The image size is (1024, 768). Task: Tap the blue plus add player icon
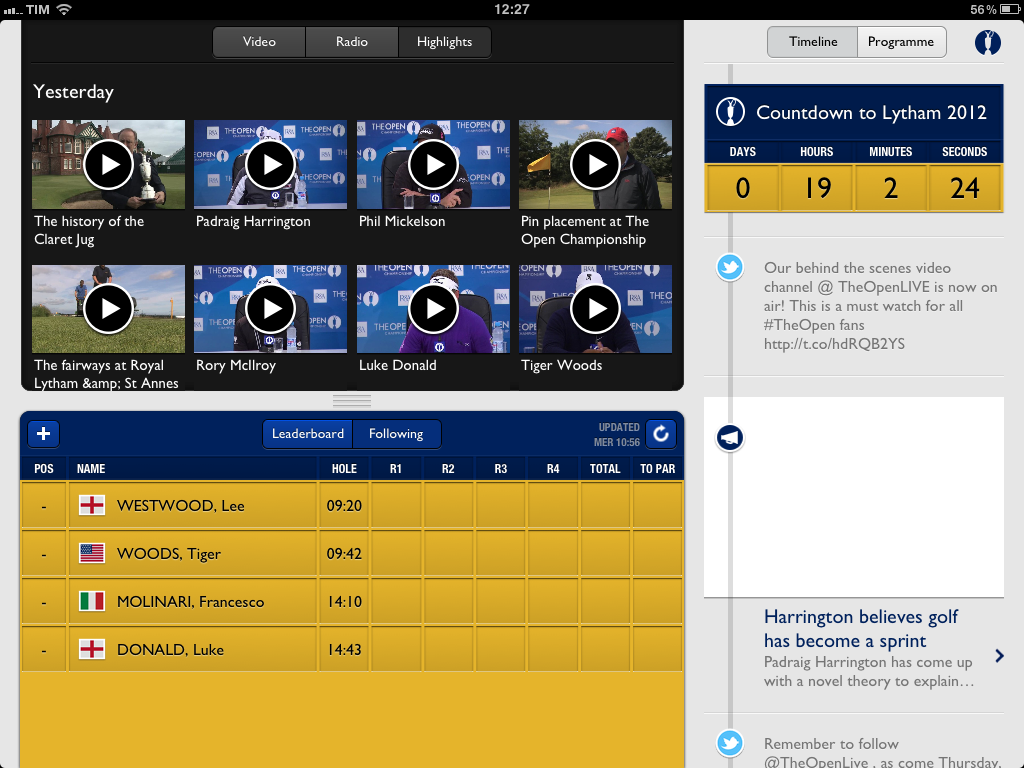(44, 434)
